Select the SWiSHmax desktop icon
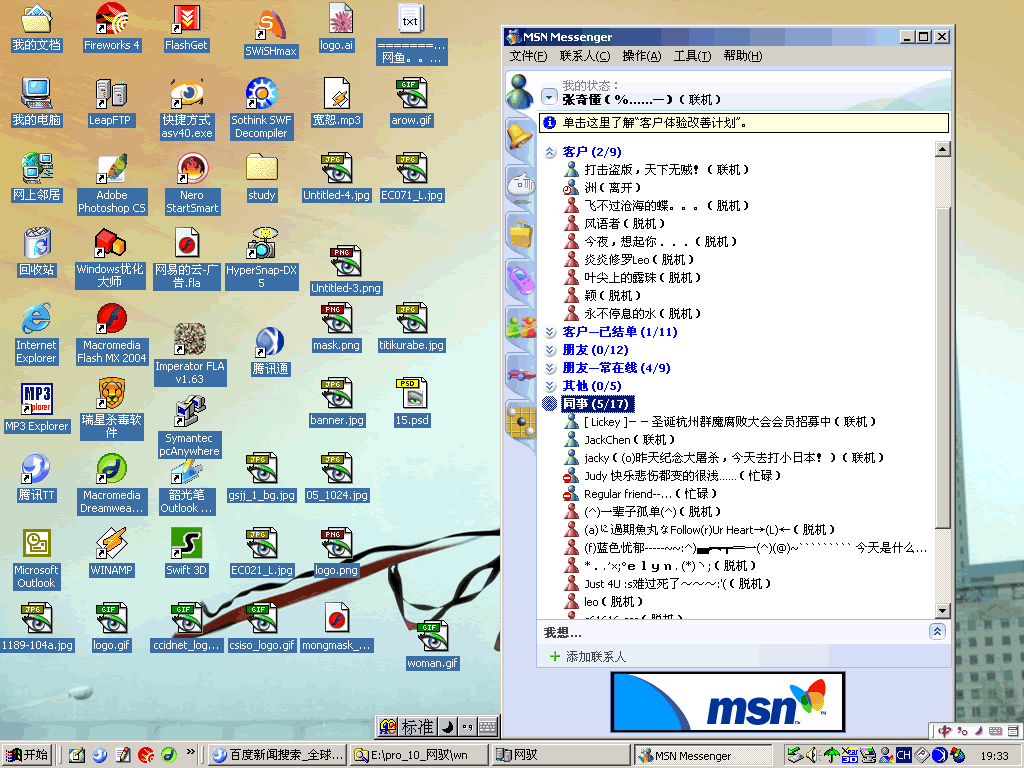Screen dimensions: 1024x768 coord(270,33)
